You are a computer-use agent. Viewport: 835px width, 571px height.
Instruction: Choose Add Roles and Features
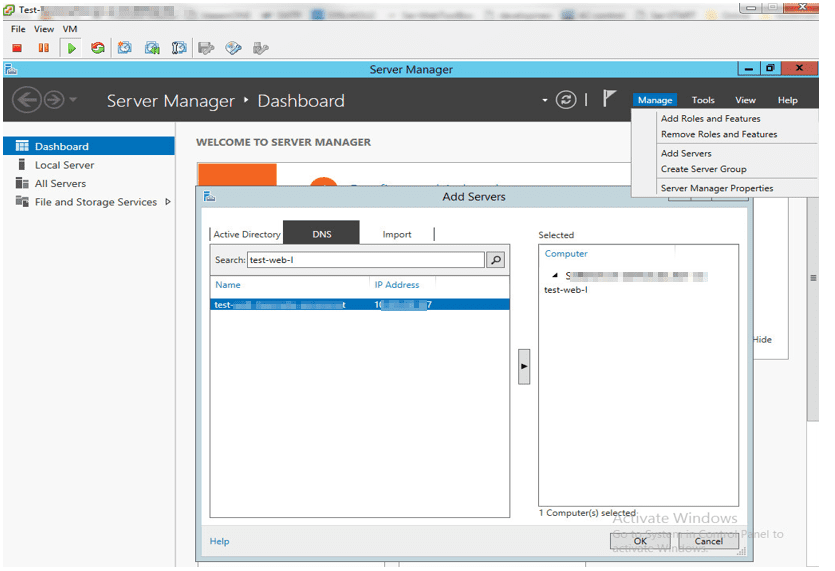click(x=710, y=118)
